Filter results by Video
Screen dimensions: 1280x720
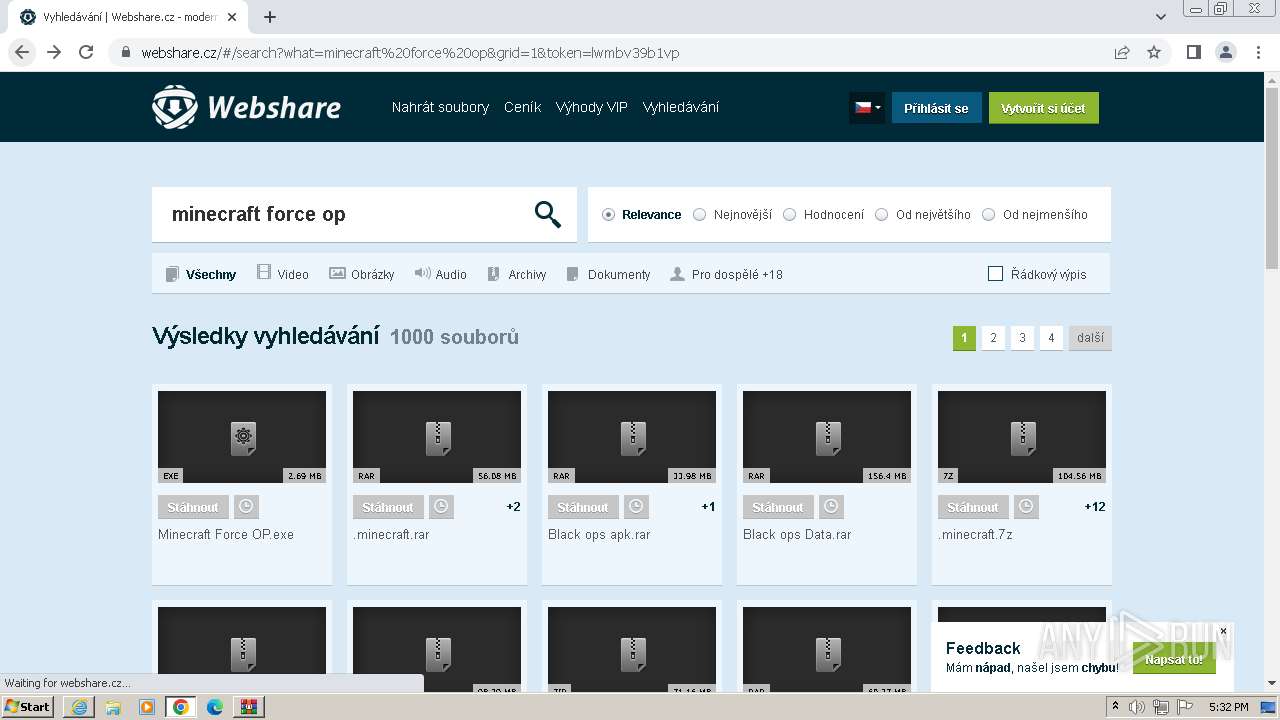(x=282, y=274)
